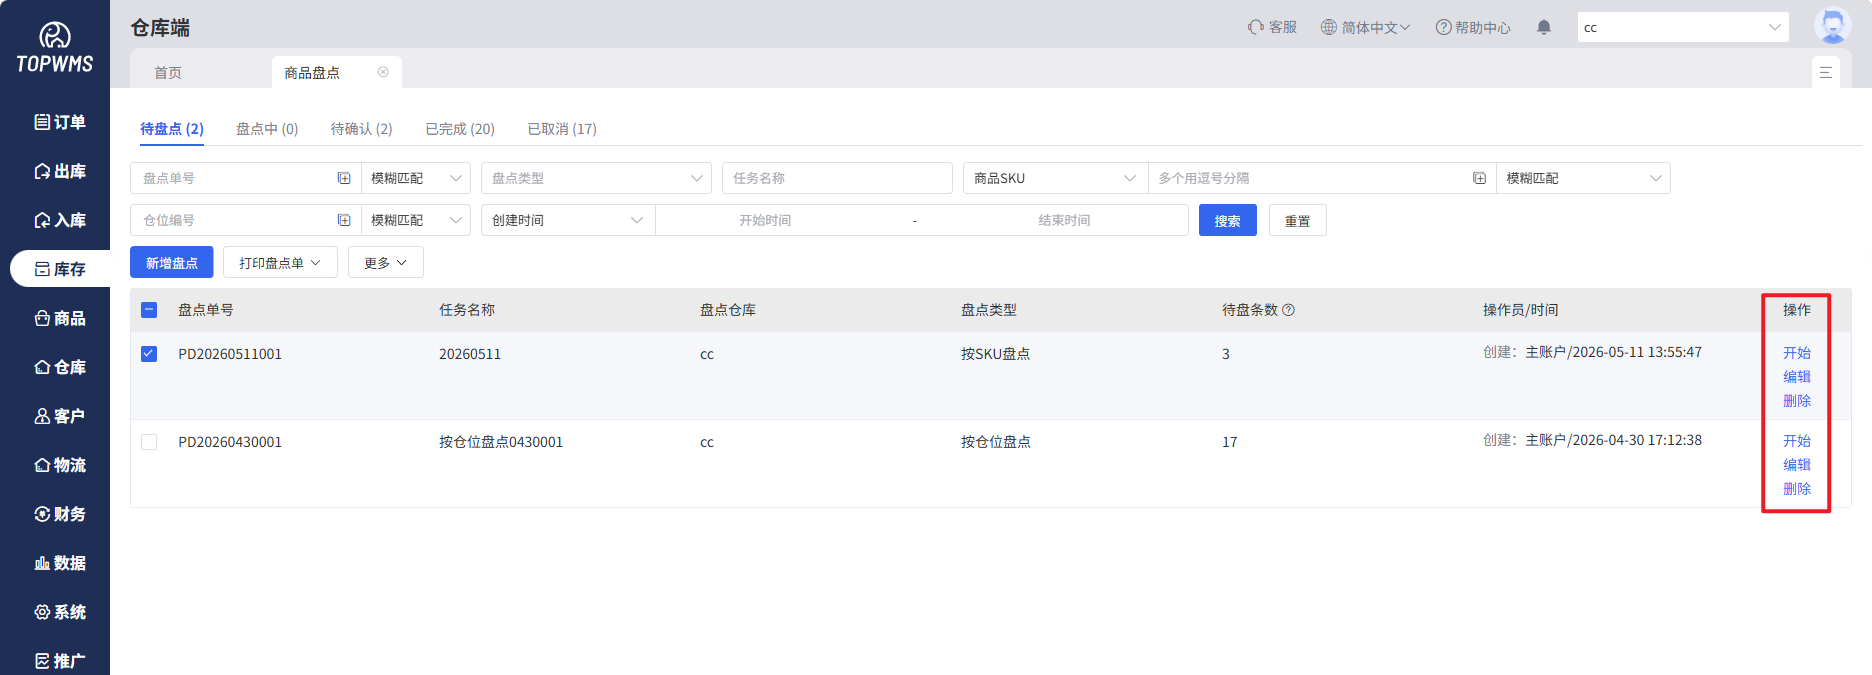Select the 已完成 (20) tab
Viewport: 1872px width, 675px height.
pyautogui.click(x=460, y=129)
